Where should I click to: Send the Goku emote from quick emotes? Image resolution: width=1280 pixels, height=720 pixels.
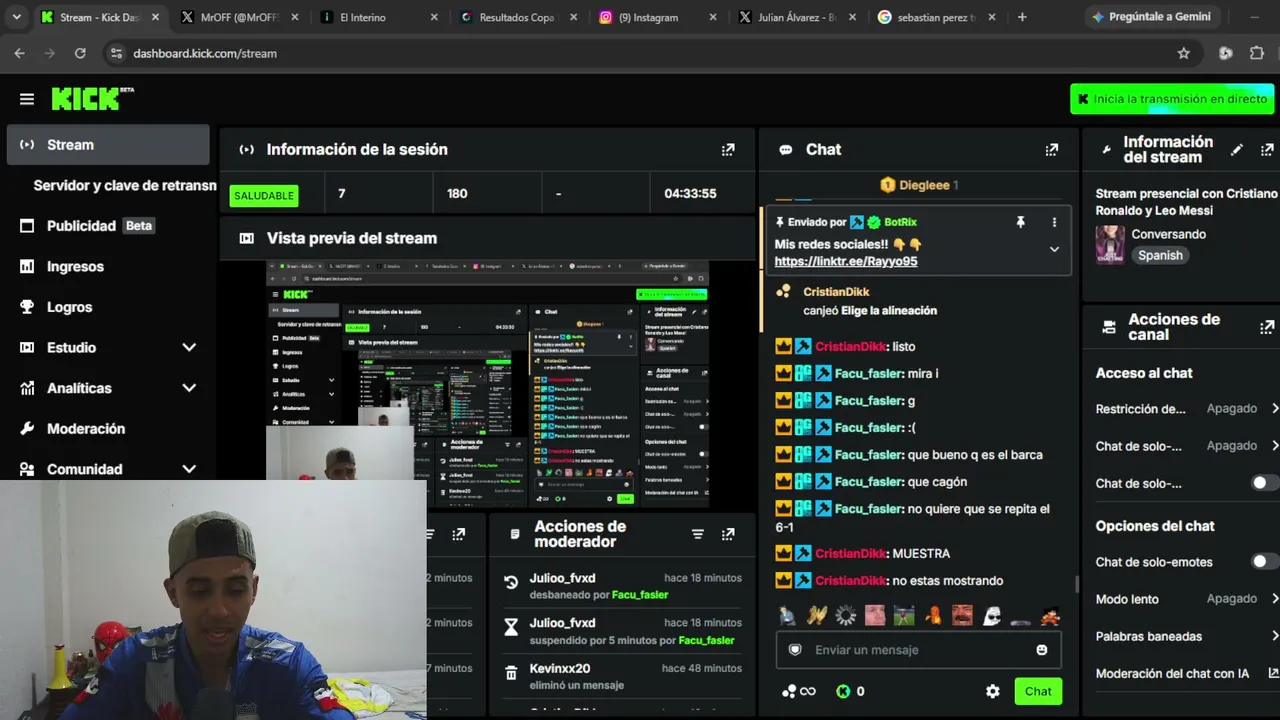click(x=1049, y=616)
